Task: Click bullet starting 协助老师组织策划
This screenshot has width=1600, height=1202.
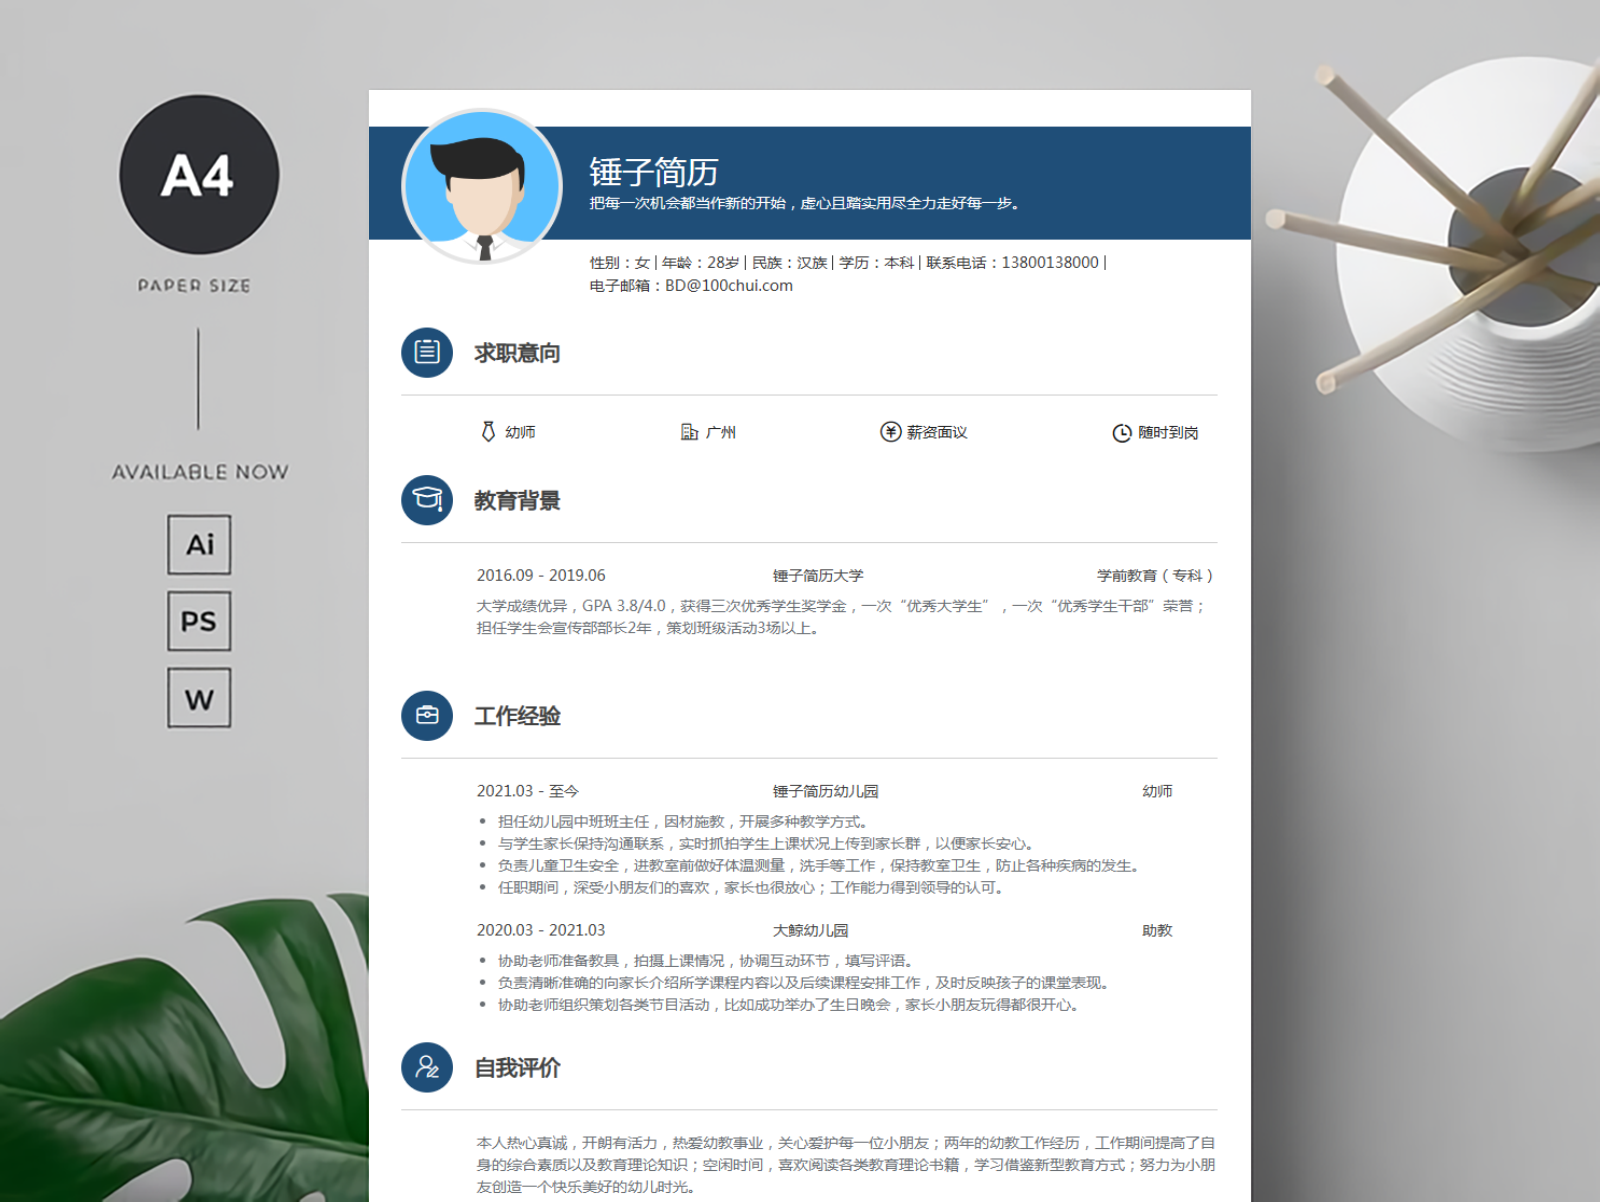Action: click(790, 1004)
